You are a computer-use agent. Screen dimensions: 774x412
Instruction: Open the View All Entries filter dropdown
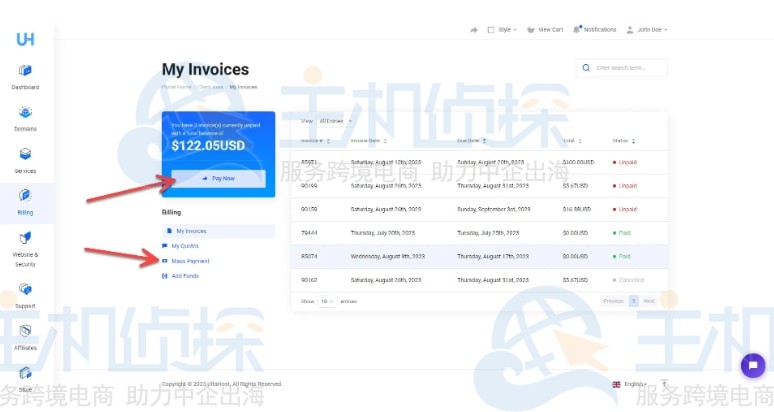coord(335,121)
